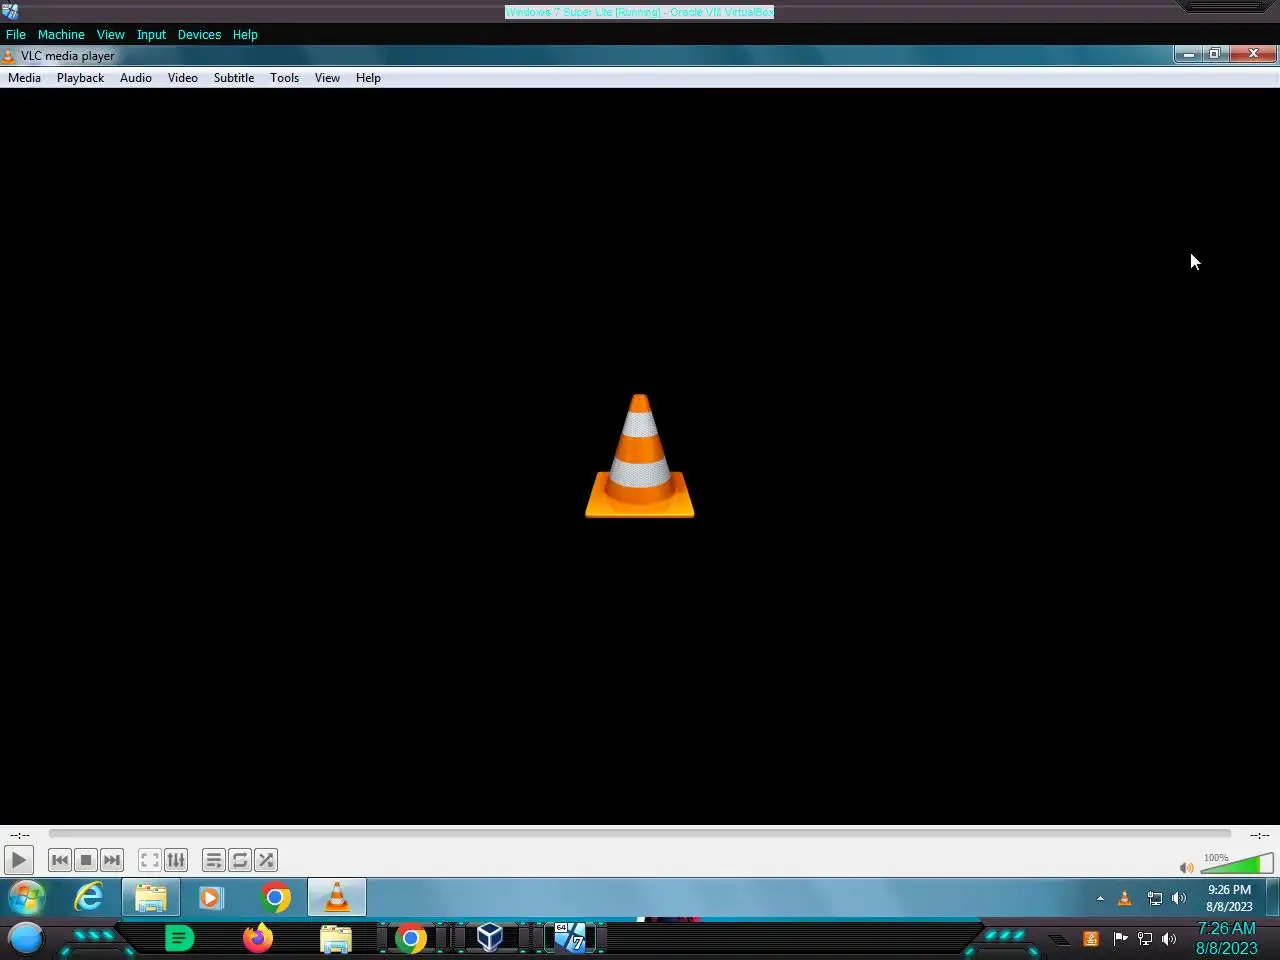Image resolution: width=1280 pixels, height=960 pixels.
Task: Open green Spotify-style icon on host taskbar
Action: point(179,938)
